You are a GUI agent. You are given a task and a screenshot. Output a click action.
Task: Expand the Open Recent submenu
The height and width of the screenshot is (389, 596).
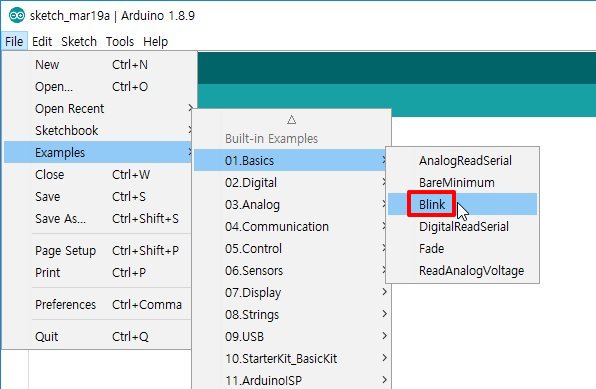(x=98, y=109)
